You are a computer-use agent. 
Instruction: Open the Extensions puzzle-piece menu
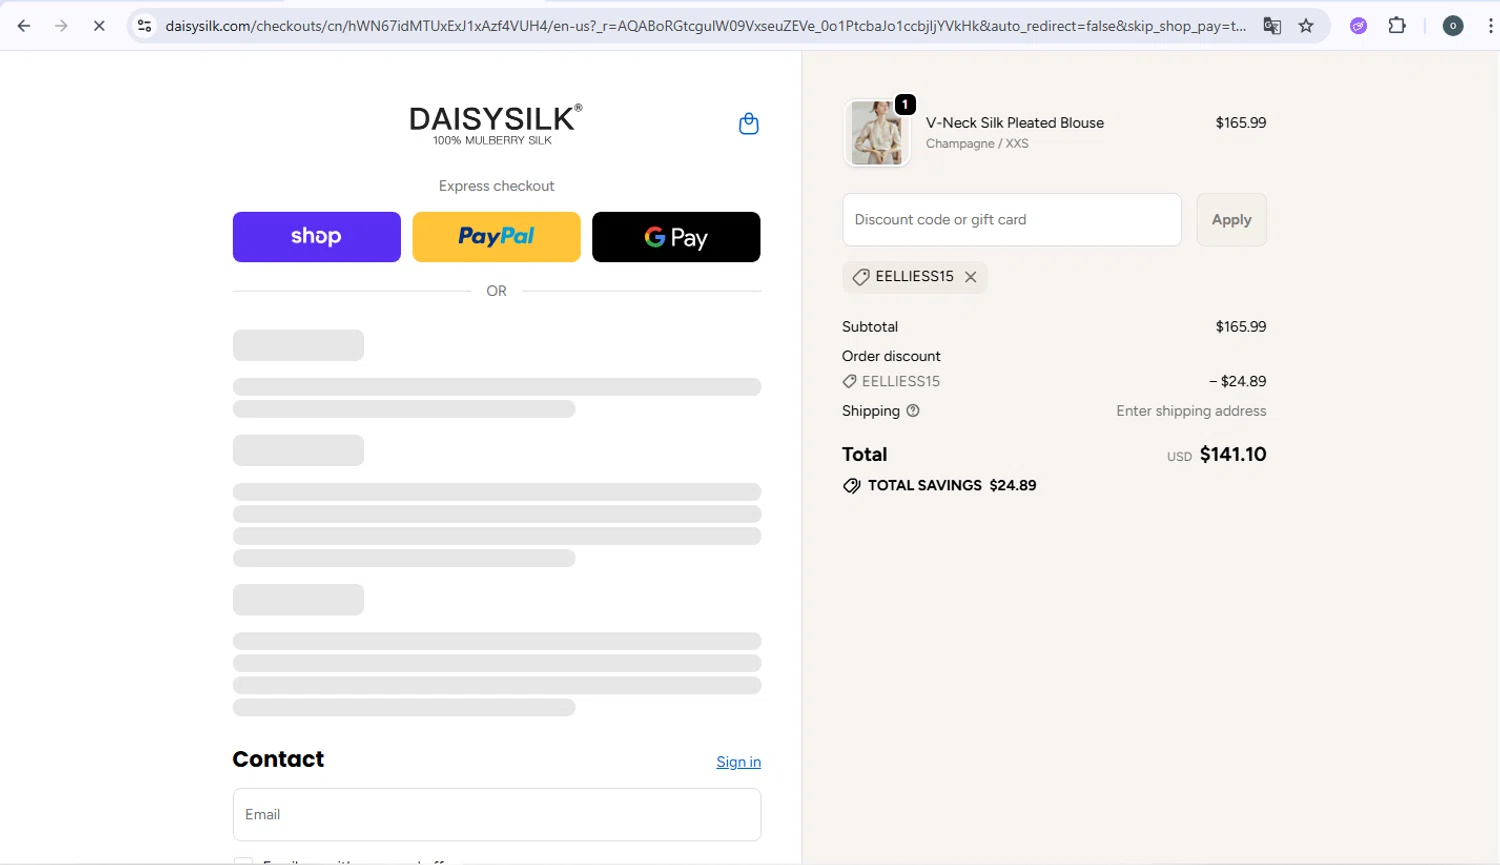[1397, 26]
